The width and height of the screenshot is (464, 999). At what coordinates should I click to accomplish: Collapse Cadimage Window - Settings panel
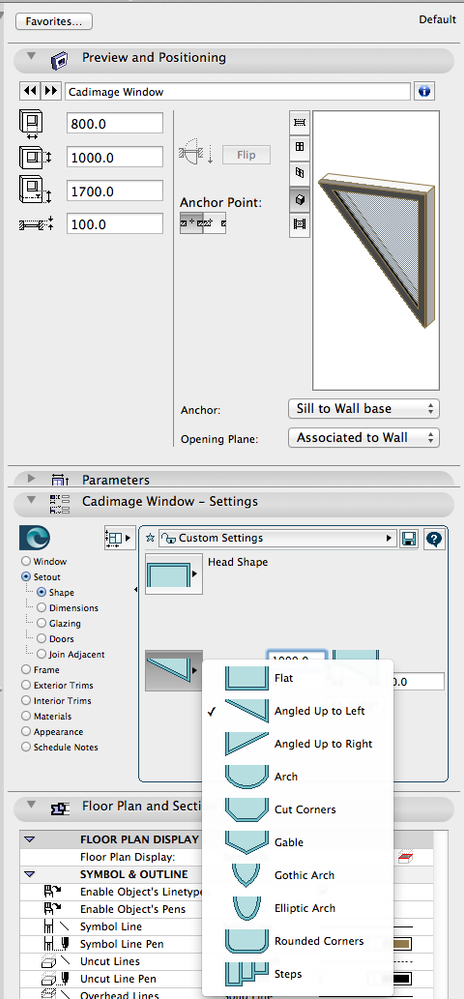(x=31, y=501)
